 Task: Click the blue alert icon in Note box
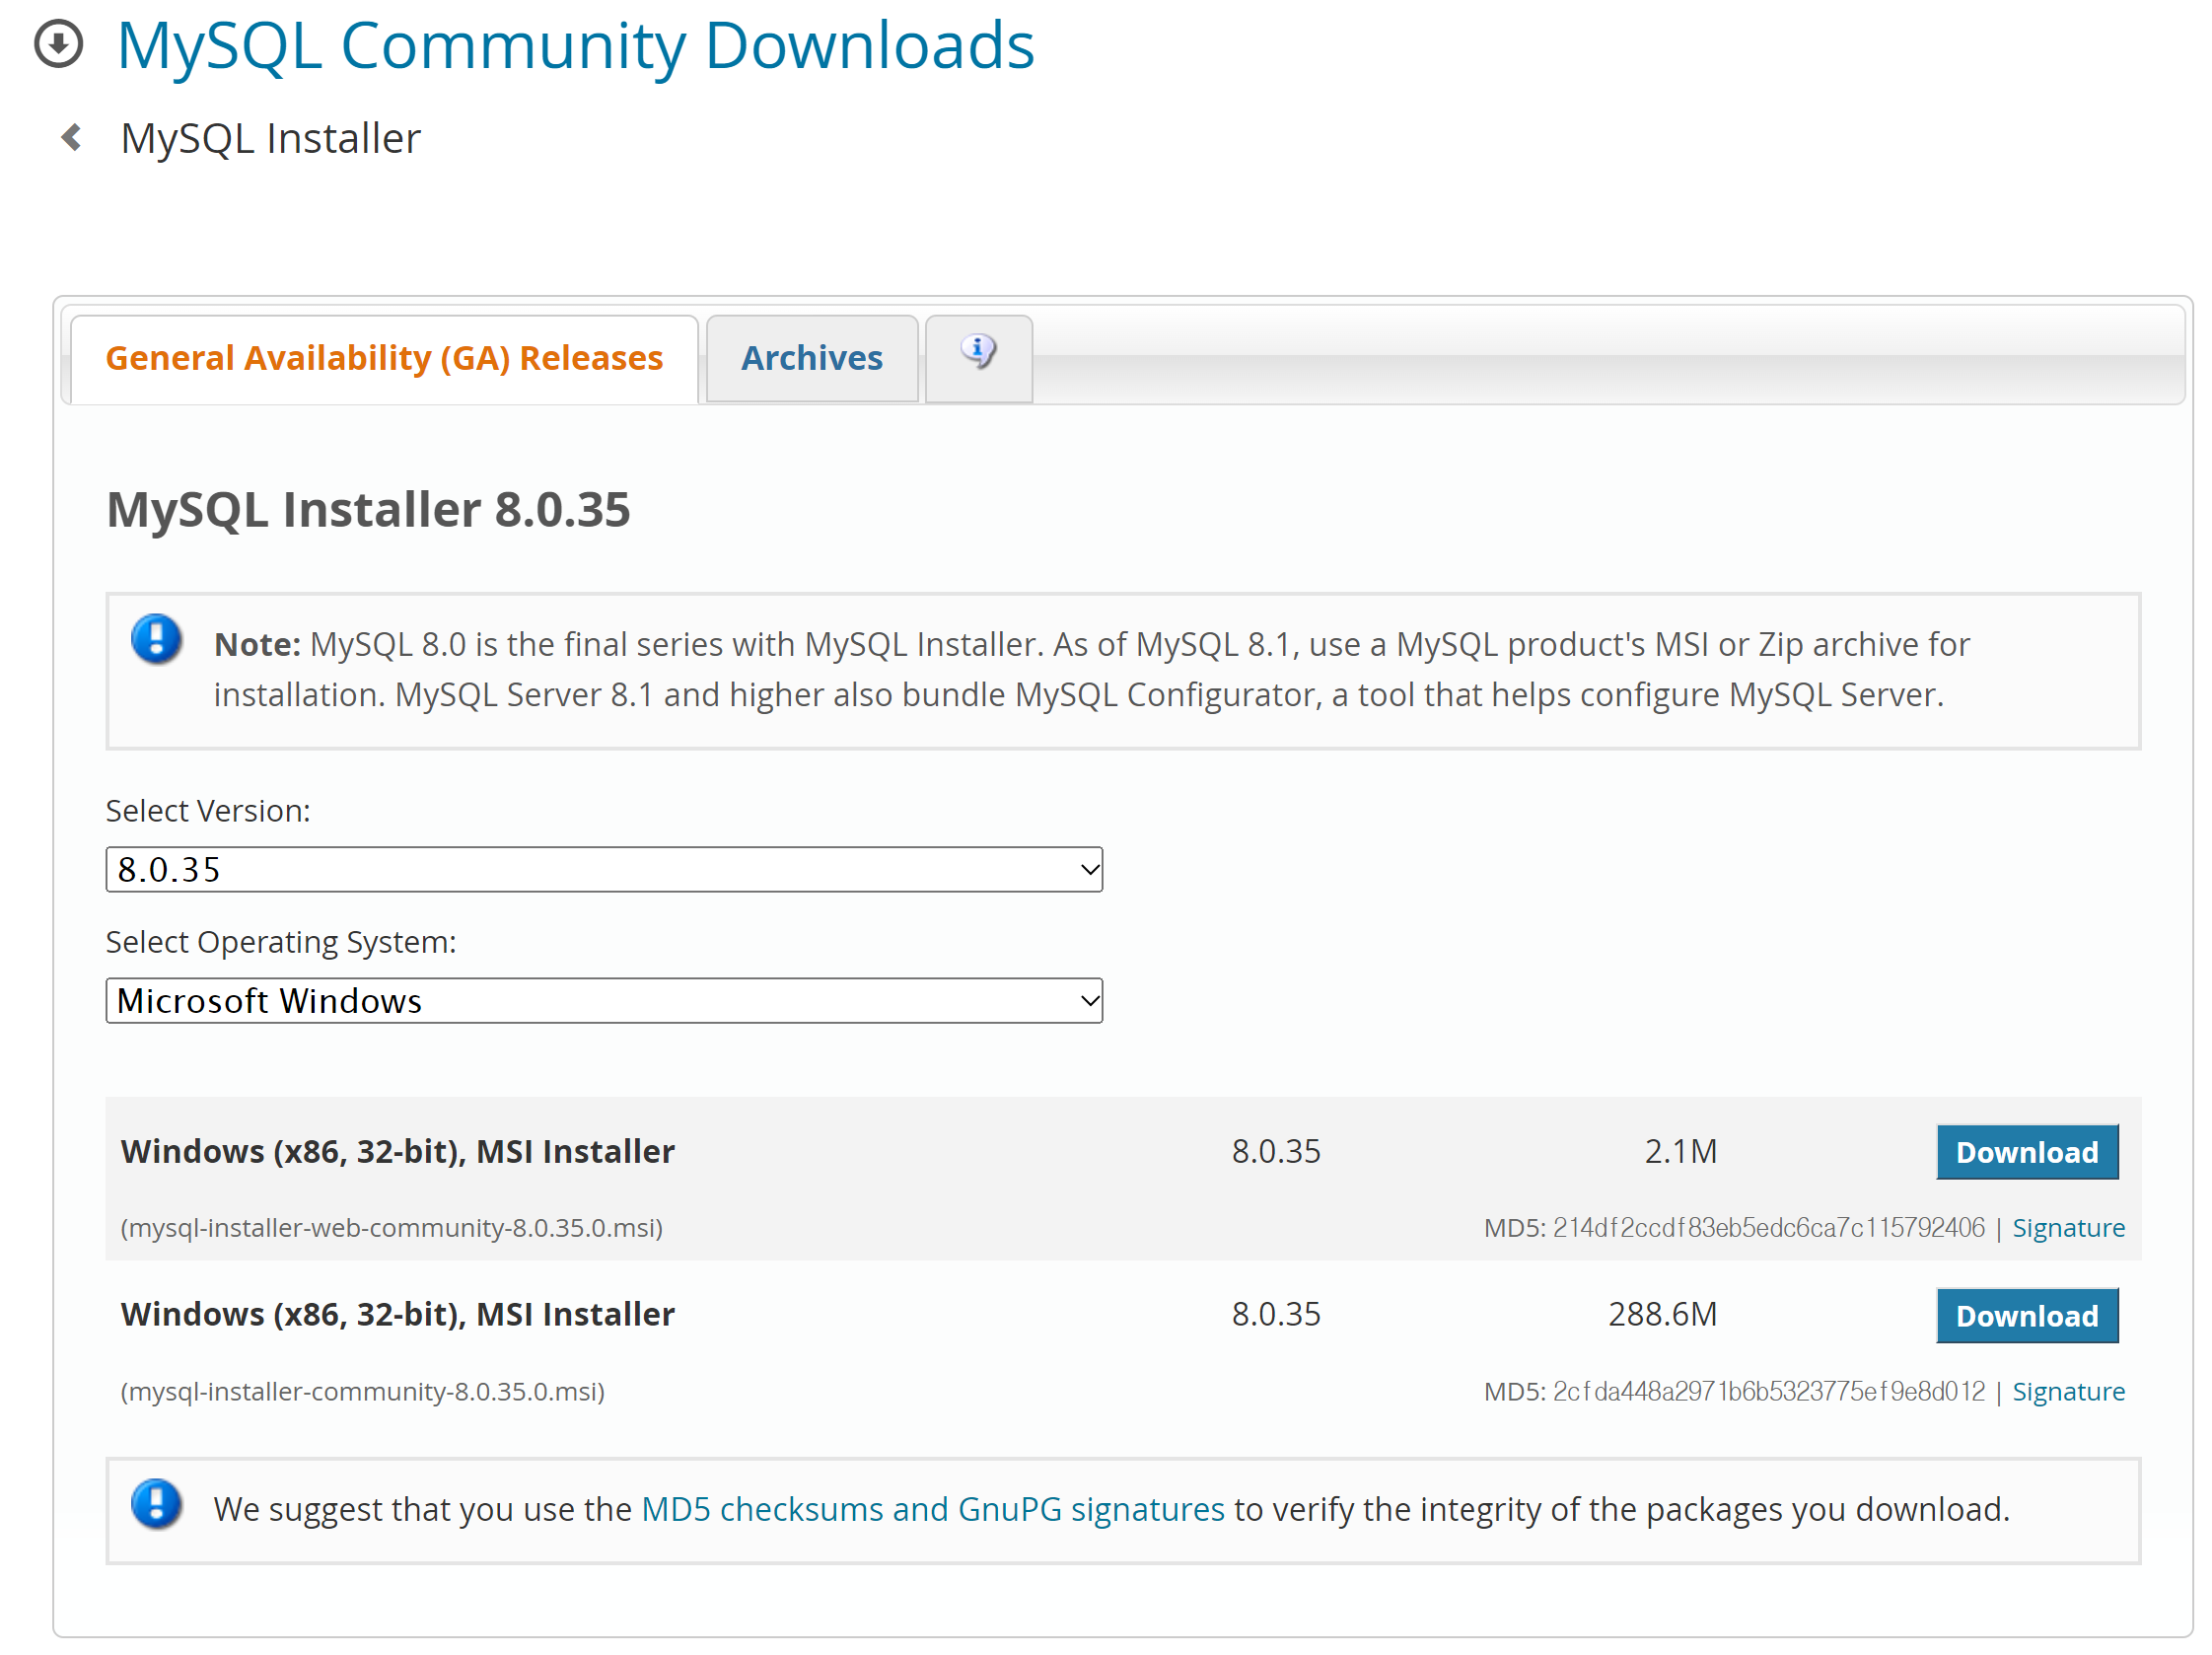tap(156, 640)
